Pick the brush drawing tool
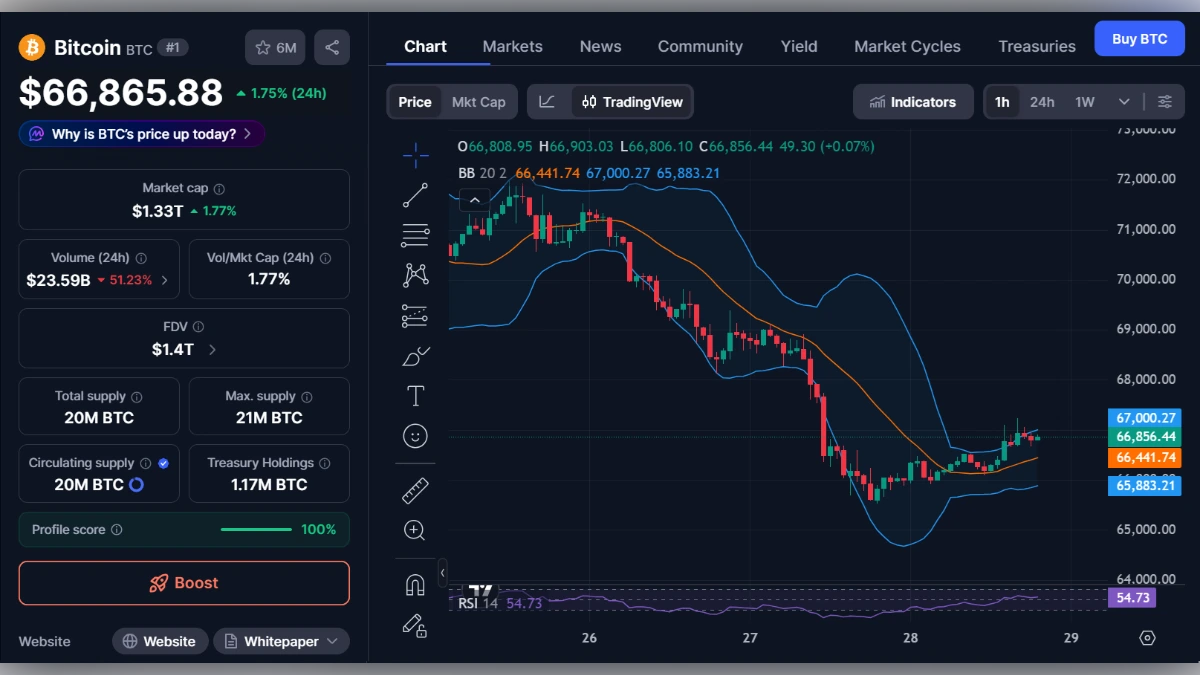The height and width of the screenshot is (675, 1200). click(415, 355)
